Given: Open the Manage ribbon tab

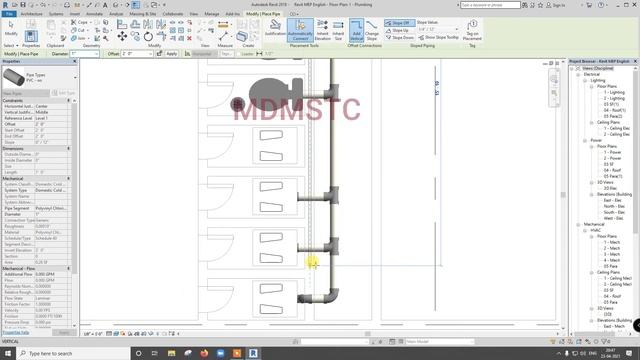Looking at the screenshot, I should click(211, 14).
